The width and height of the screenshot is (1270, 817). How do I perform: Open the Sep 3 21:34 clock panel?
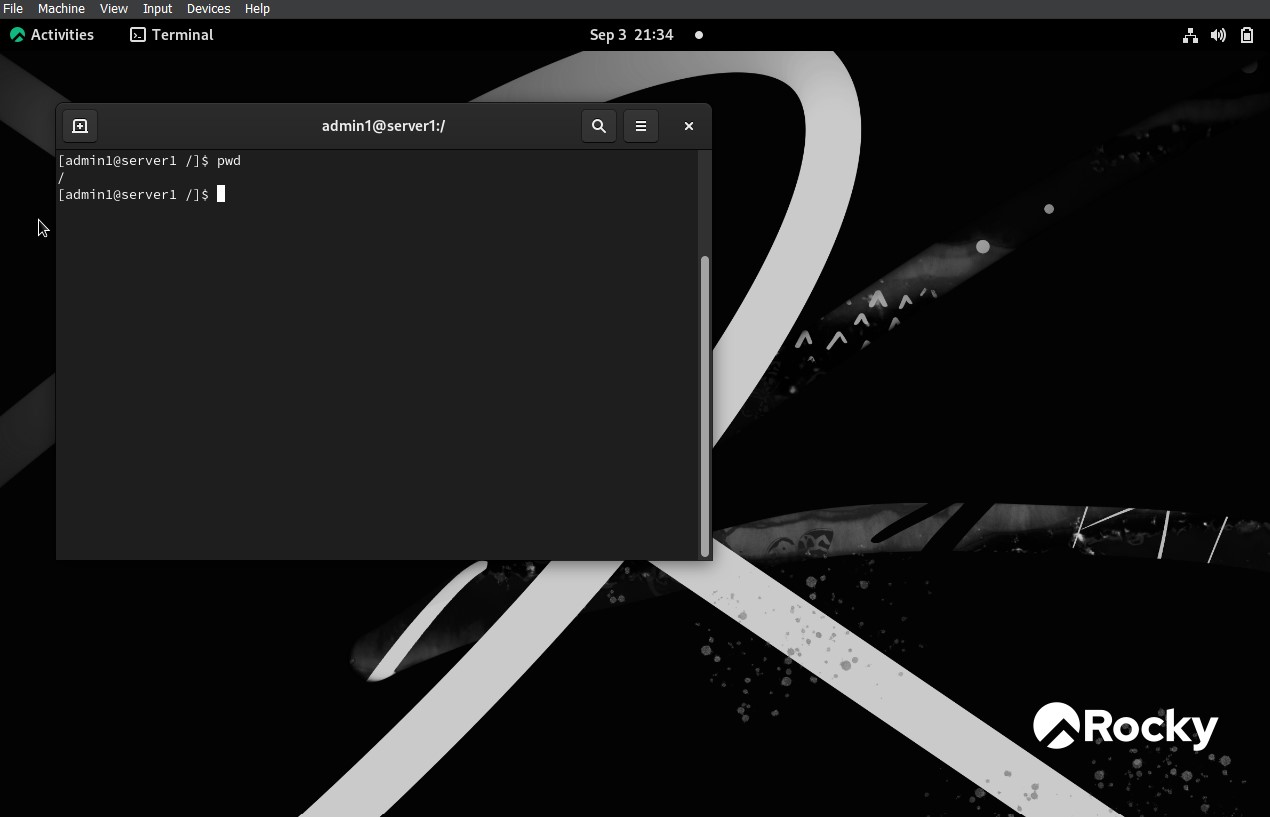pyautogui.click(x=632, y=35)
